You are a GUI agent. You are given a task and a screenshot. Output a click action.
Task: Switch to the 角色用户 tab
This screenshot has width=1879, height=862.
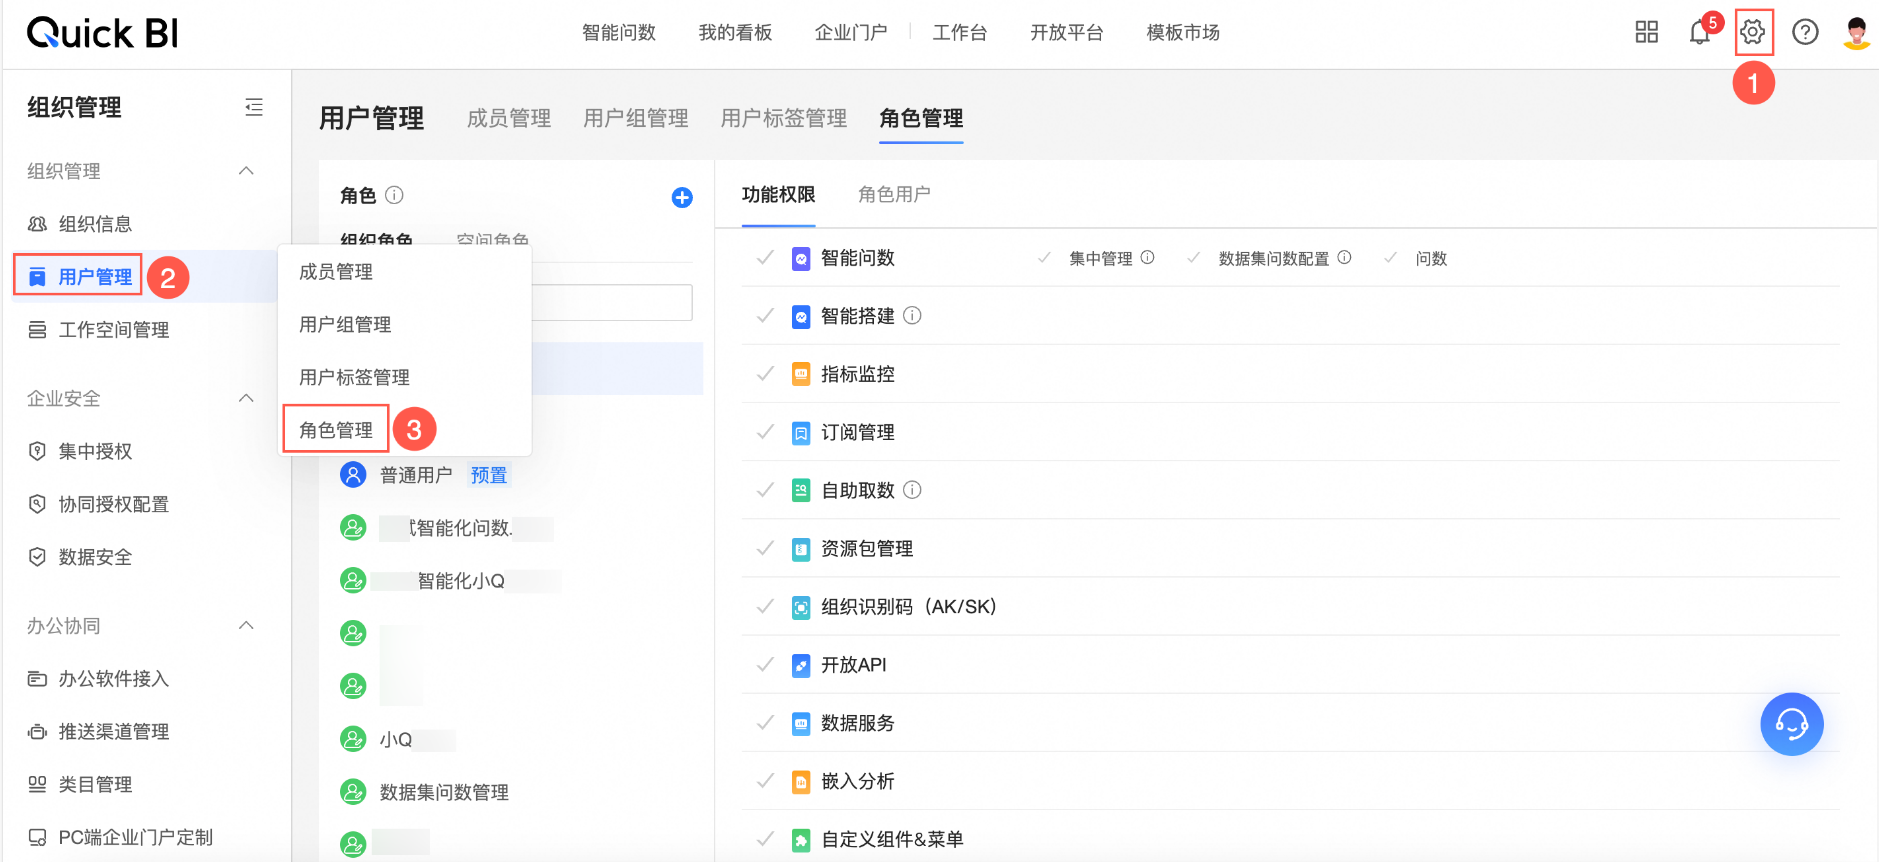(894, 194)
